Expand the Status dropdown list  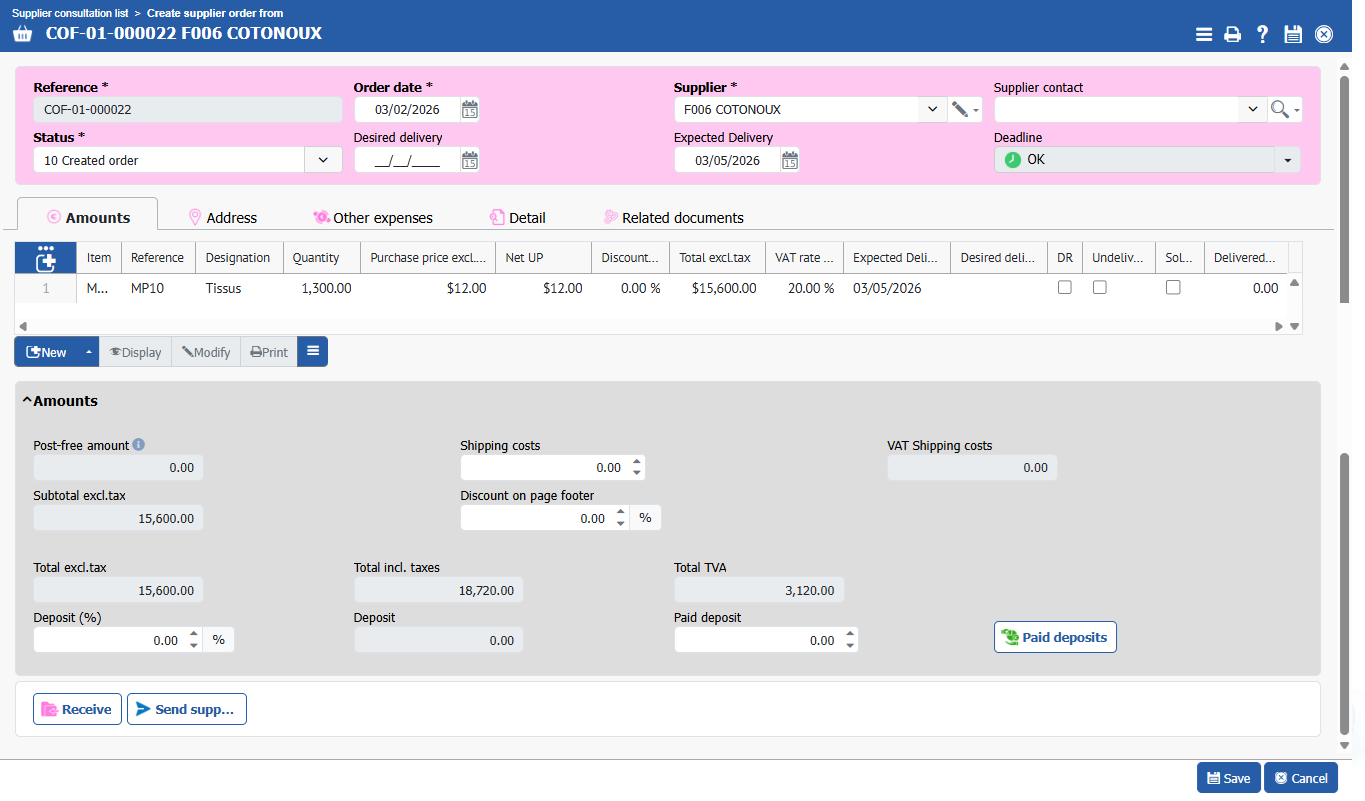[323, 160]
